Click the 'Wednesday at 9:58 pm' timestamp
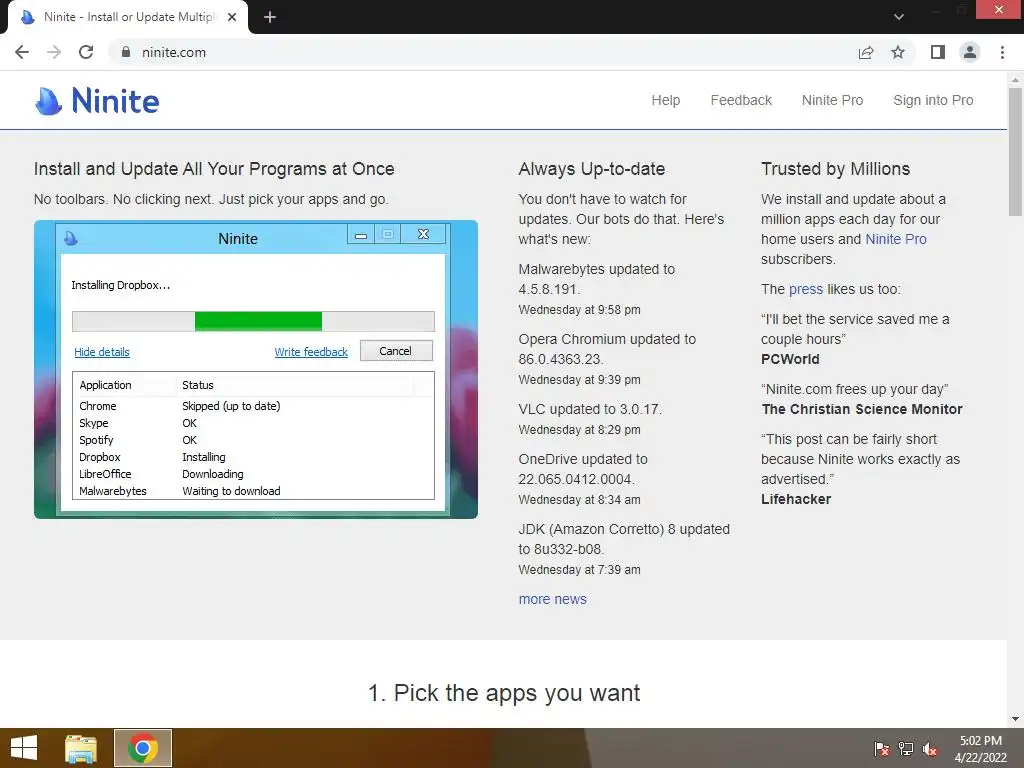 pos(579,310)
